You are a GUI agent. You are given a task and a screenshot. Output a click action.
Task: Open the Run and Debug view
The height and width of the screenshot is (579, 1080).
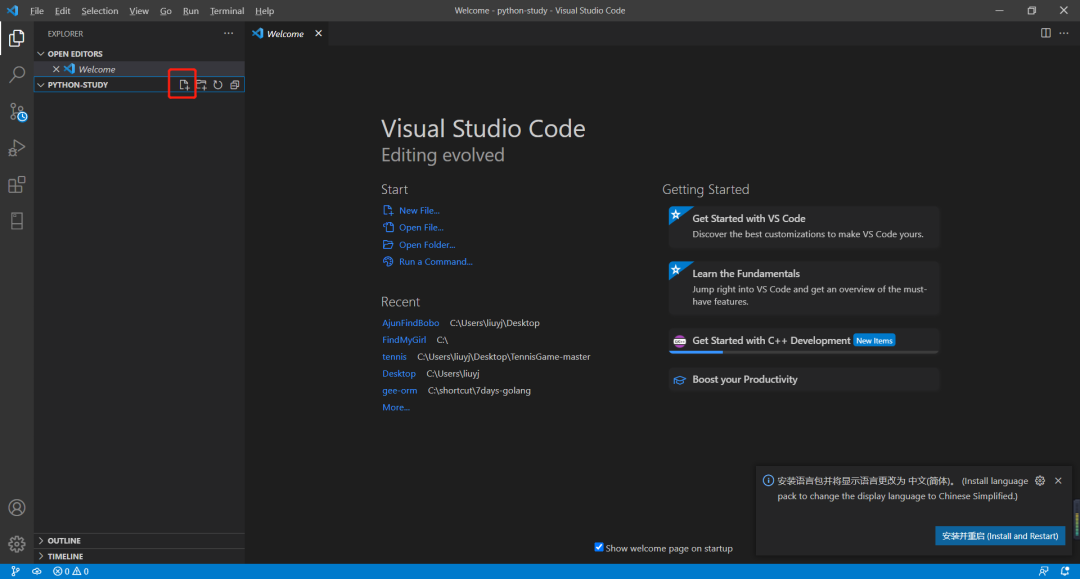[17, 148]
